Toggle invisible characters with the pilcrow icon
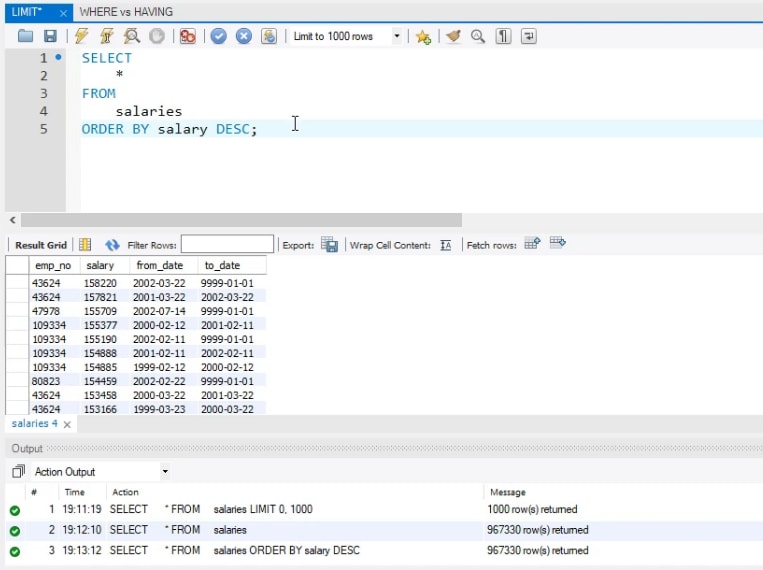 pyautogui.click(x=504, y=36)
